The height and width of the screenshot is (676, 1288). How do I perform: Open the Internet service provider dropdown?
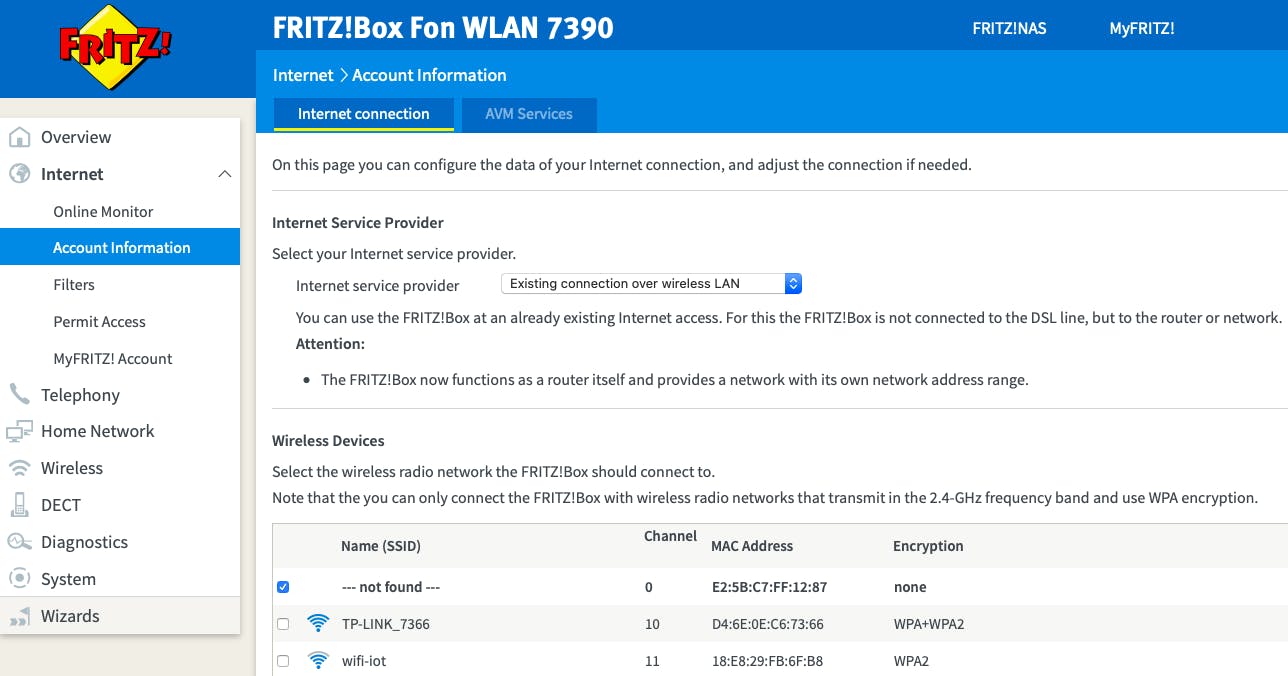(651, 284)
